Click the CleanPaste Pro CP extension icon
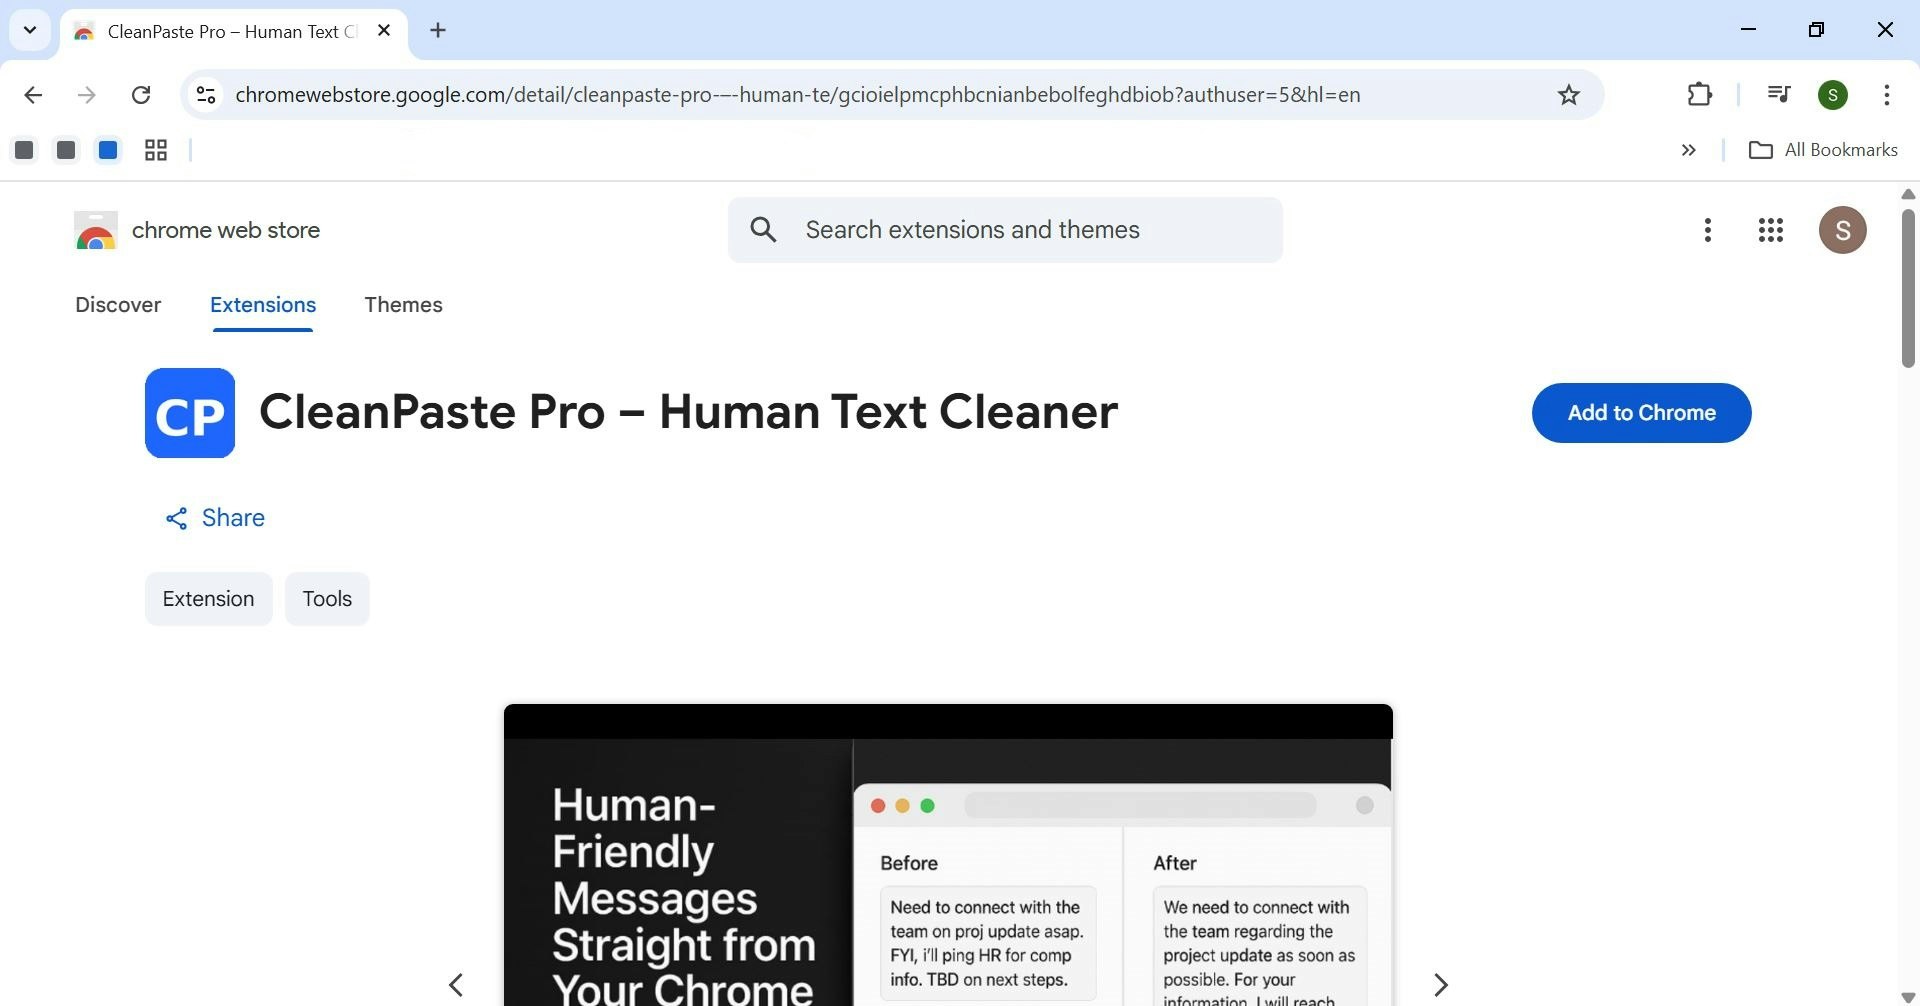 pos(189,412)
